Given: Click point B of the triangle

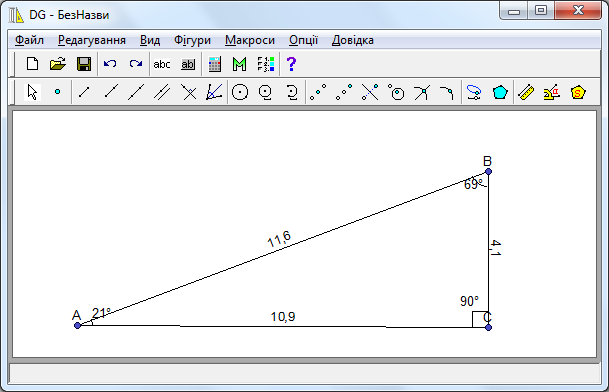Looking at the screenshot, I should (489, 171).
